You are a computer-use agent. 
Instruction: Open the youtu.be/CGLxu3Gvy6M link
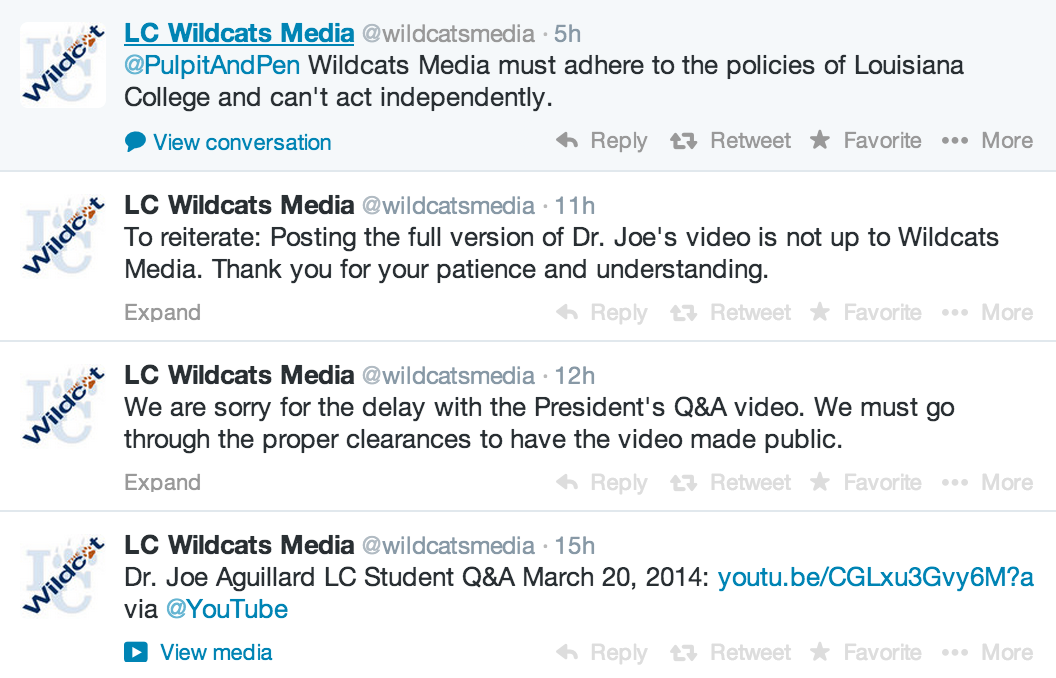[875, 577]
